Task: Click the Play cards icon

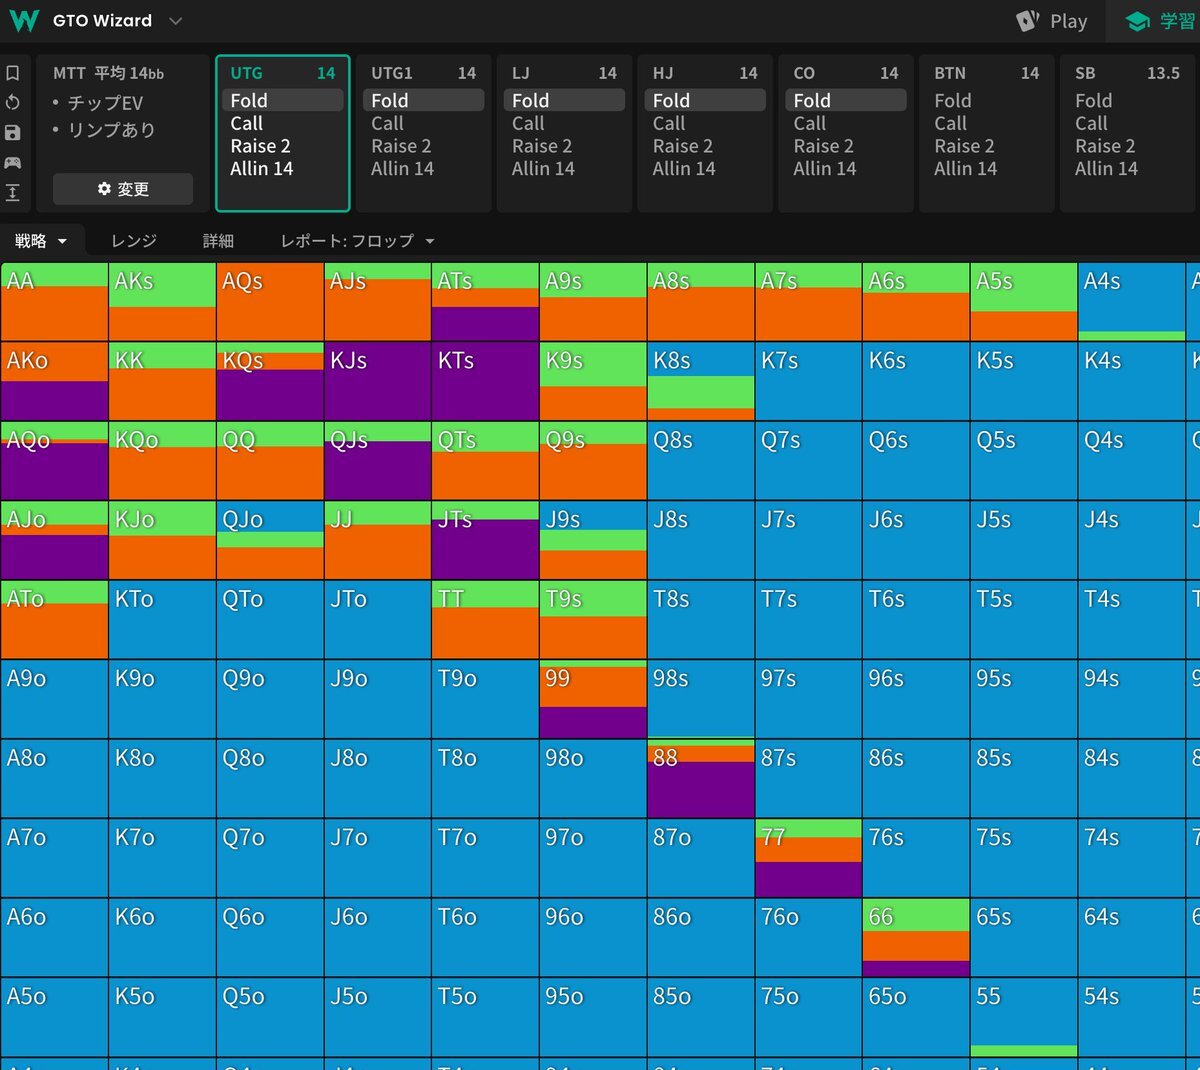Action: pyautogui.click(x=1027, y=21)
